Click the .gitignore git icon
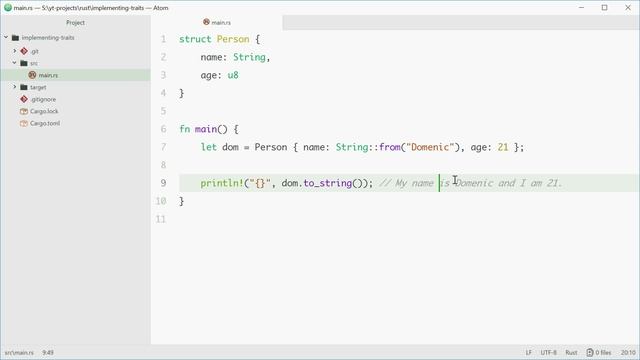This screenshot has height=360, width=640. [24, 99]
